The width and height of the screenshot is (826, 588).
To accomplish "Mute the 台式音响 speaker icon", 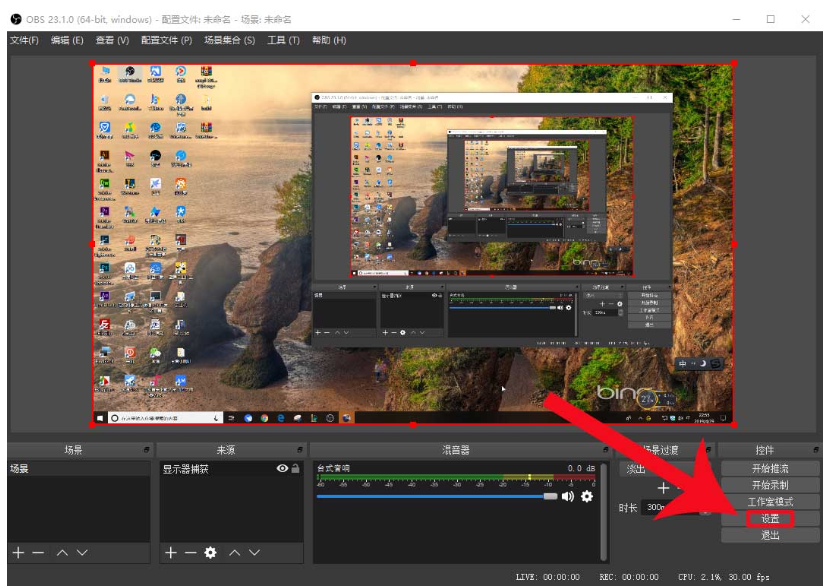I will (x=568, y=496).
